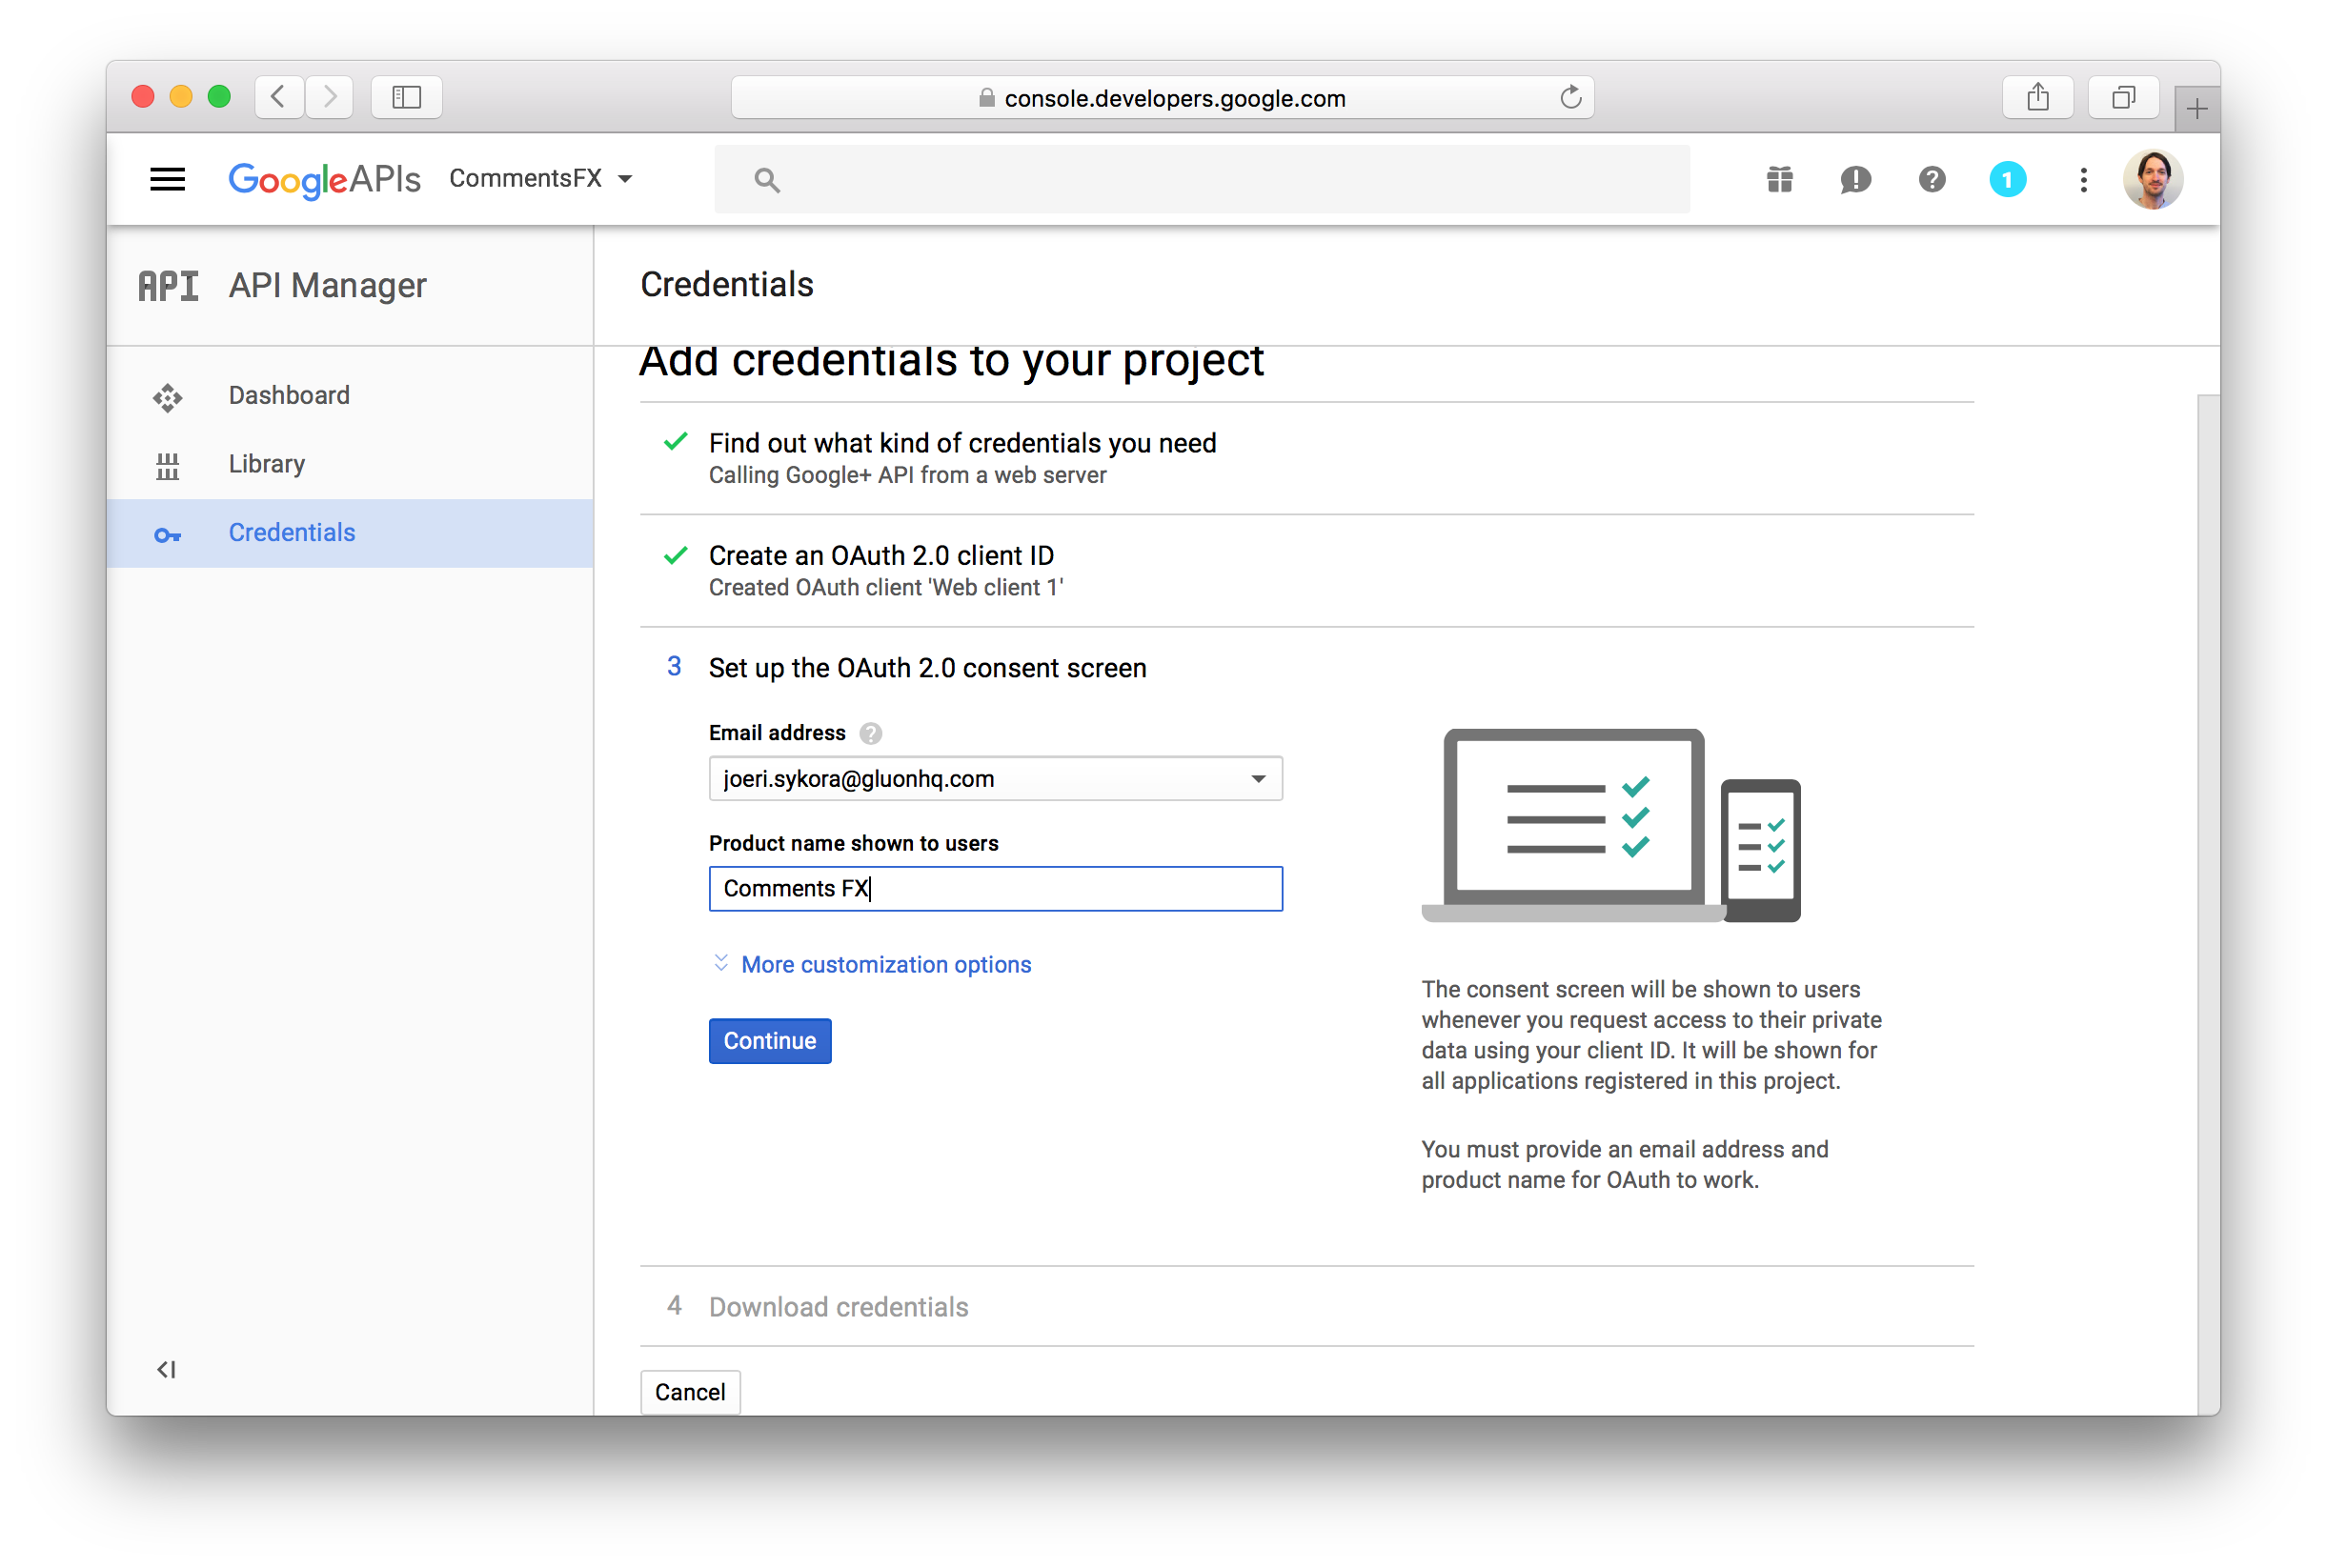Reload the page with the refresh icon
This screenshot has height=1568, width=2327.
pyautogui.click(x=1570, y=97)
